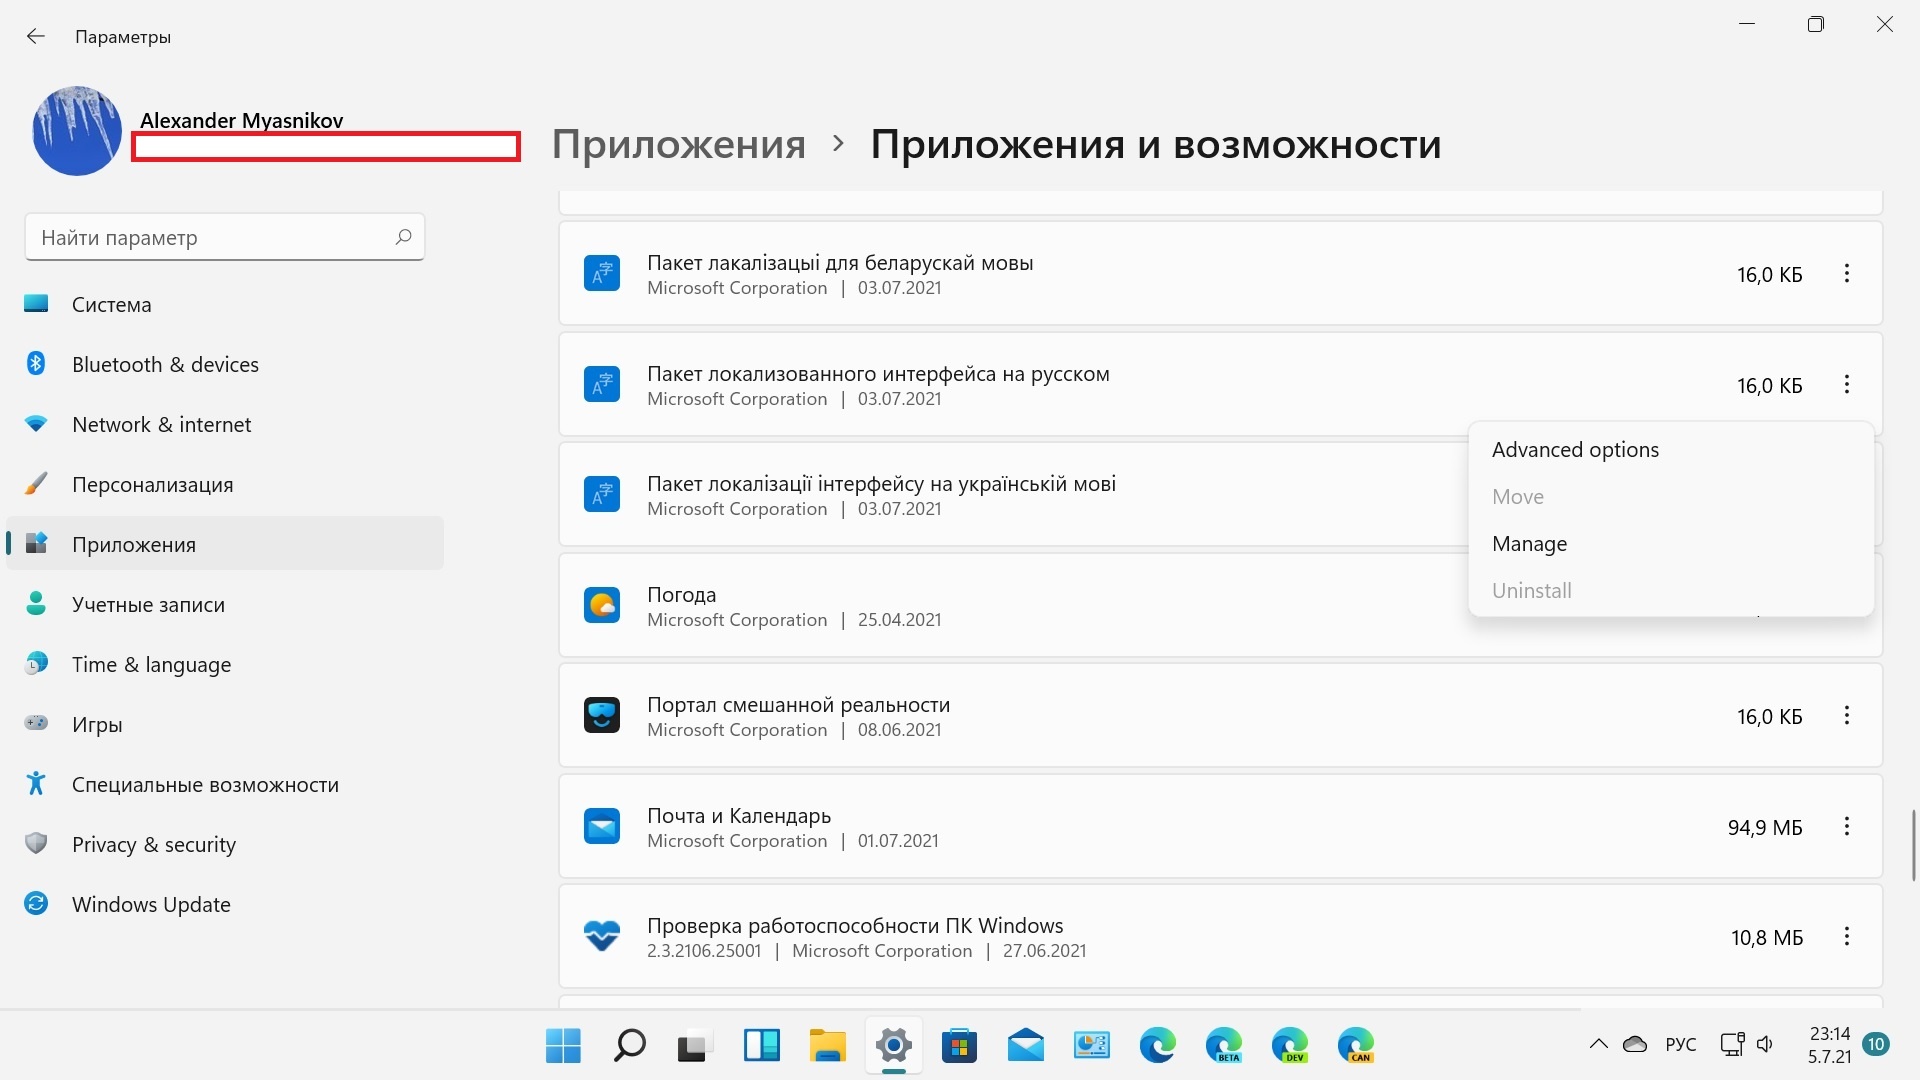The width and height of the screenshot is (1920, 1080).
Task: Open Windows Update category
Action: (225, 904)
